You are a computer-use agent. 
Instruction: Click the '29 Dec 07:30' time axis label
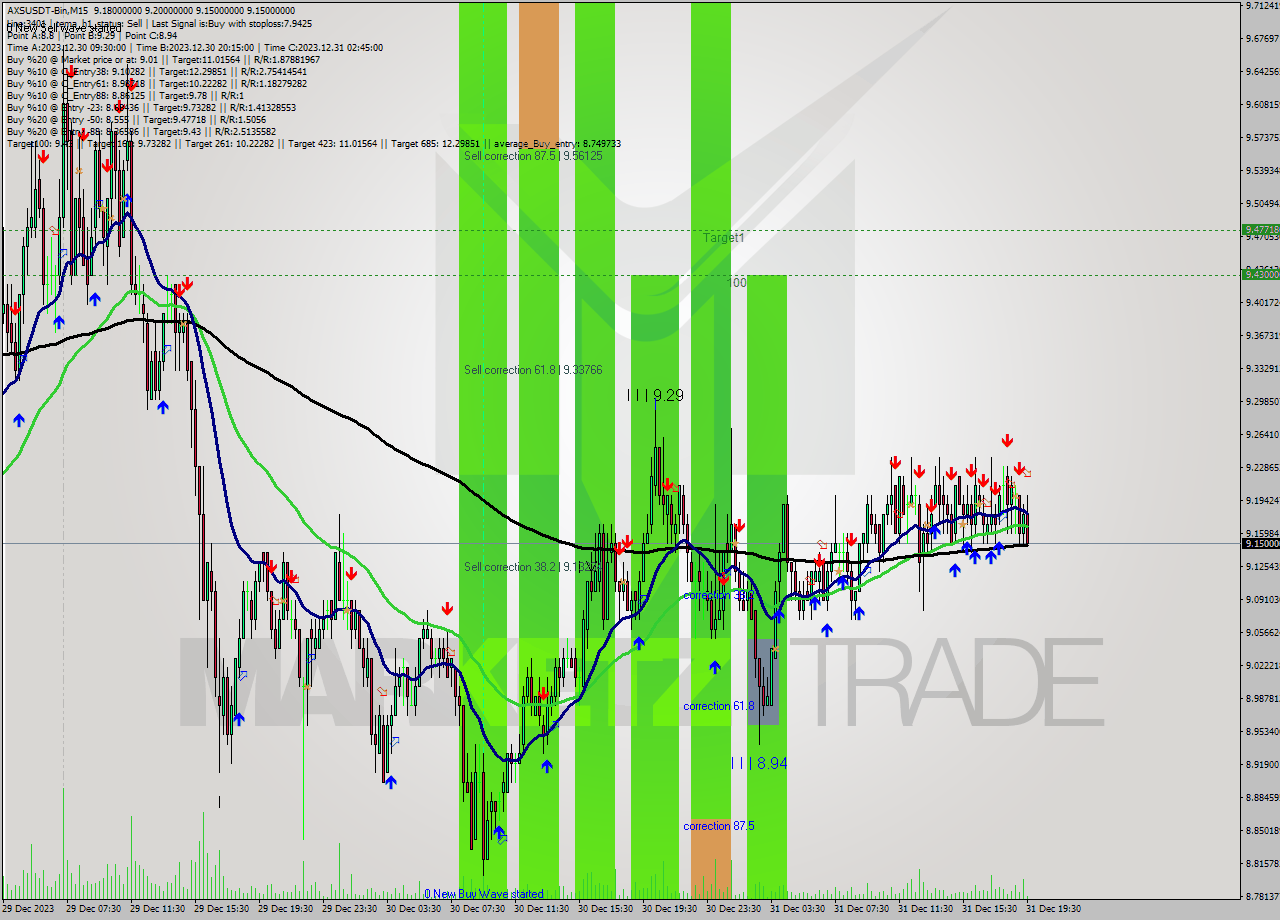pos(93,910)
